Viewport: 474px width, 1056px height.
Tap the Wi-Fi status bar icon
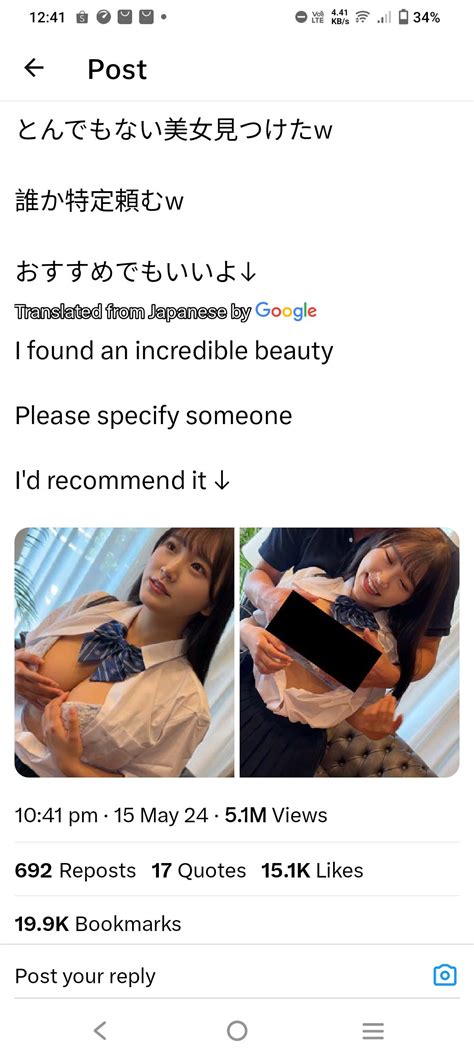(364, 18)
